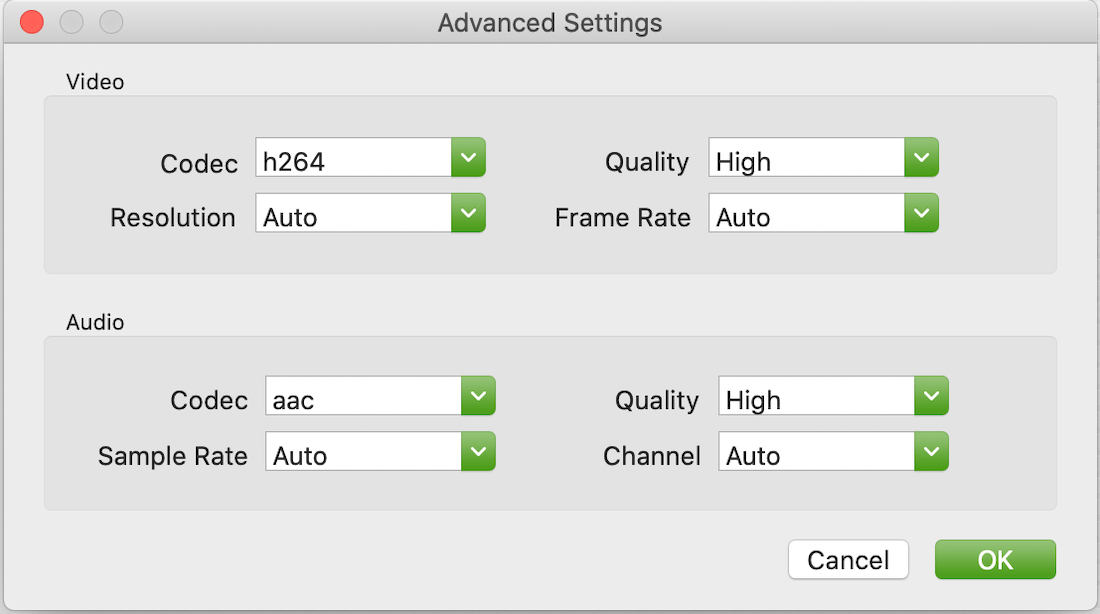The width and height of the screenshot is (1100, 614).
Task: Select the Auto frame rate field
Action: 806,214
